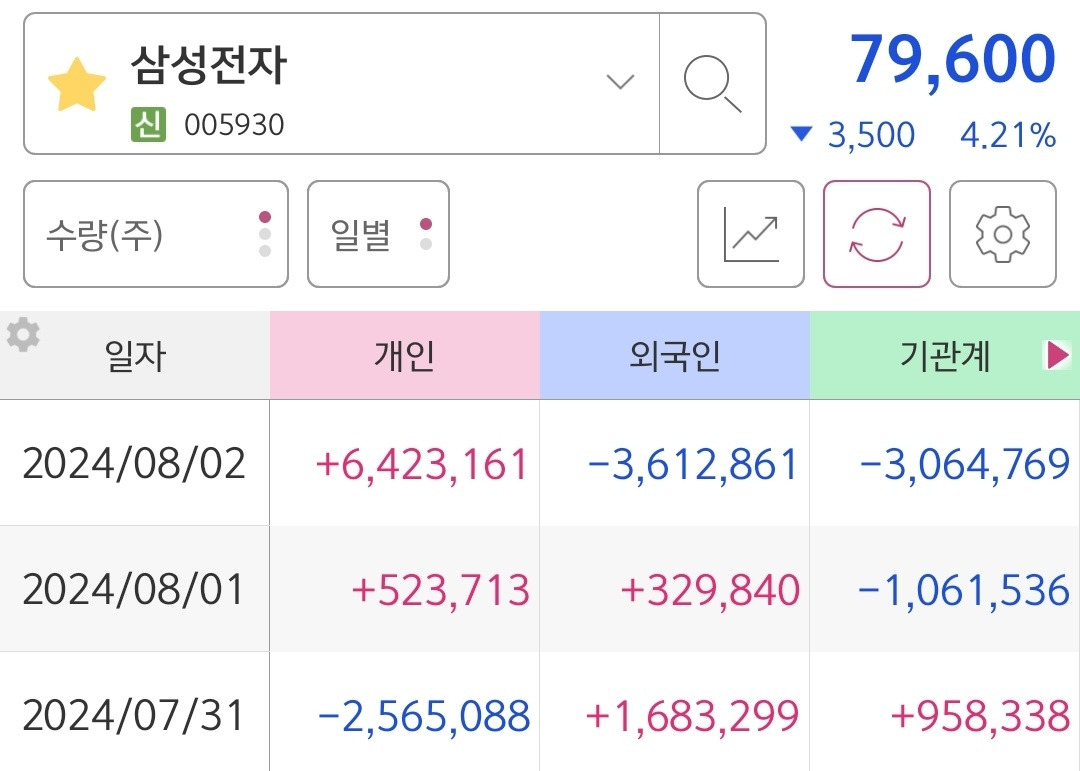The image size is (1080, 771).
Task: Select the 기관계 column header
Action: [945, 356]
